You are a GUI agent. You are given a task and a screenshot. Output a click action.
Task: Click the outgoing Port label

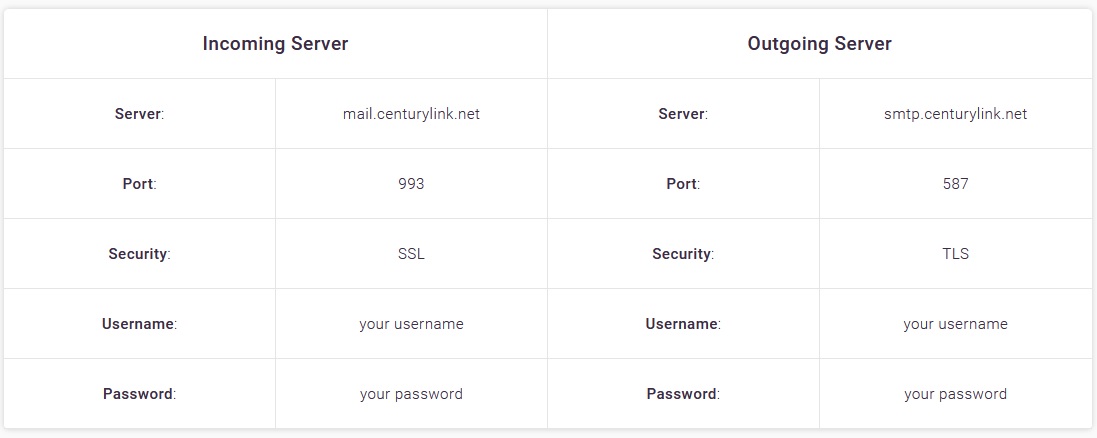pos(683,184)
